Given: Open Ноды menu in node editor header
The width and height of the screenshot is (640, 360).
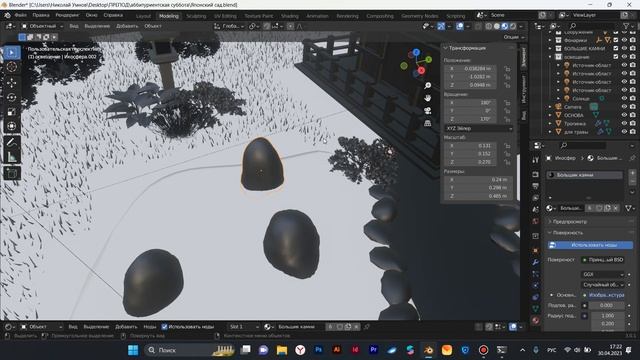Looking at the screenshot, I should click(x=150, y=327).
